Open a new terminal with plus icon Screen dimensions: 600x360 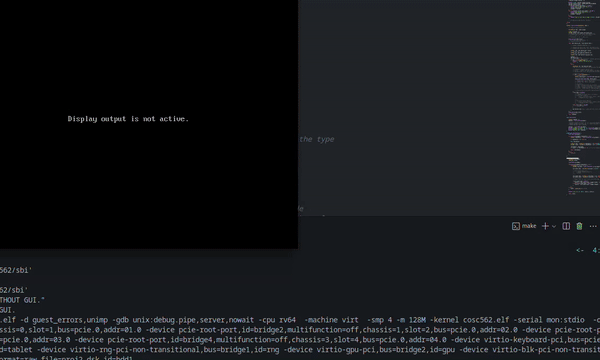(545, 226)
